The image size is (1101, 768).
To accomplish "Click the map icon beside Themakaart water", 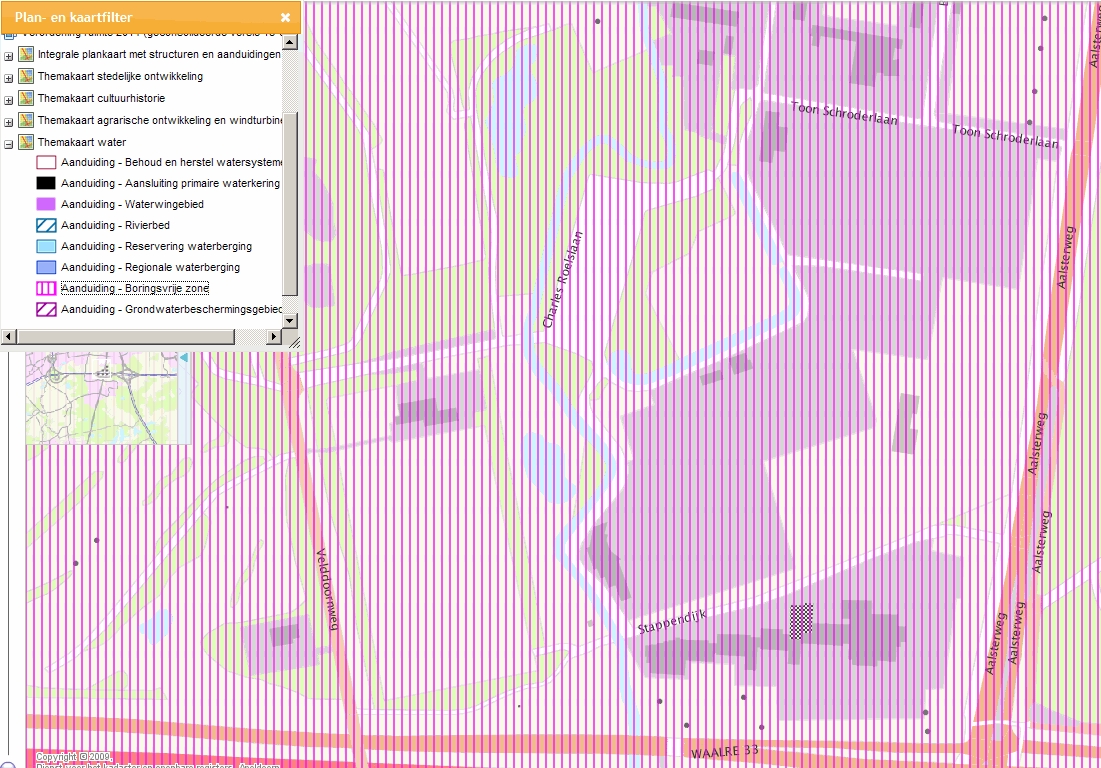I will 26,142.
